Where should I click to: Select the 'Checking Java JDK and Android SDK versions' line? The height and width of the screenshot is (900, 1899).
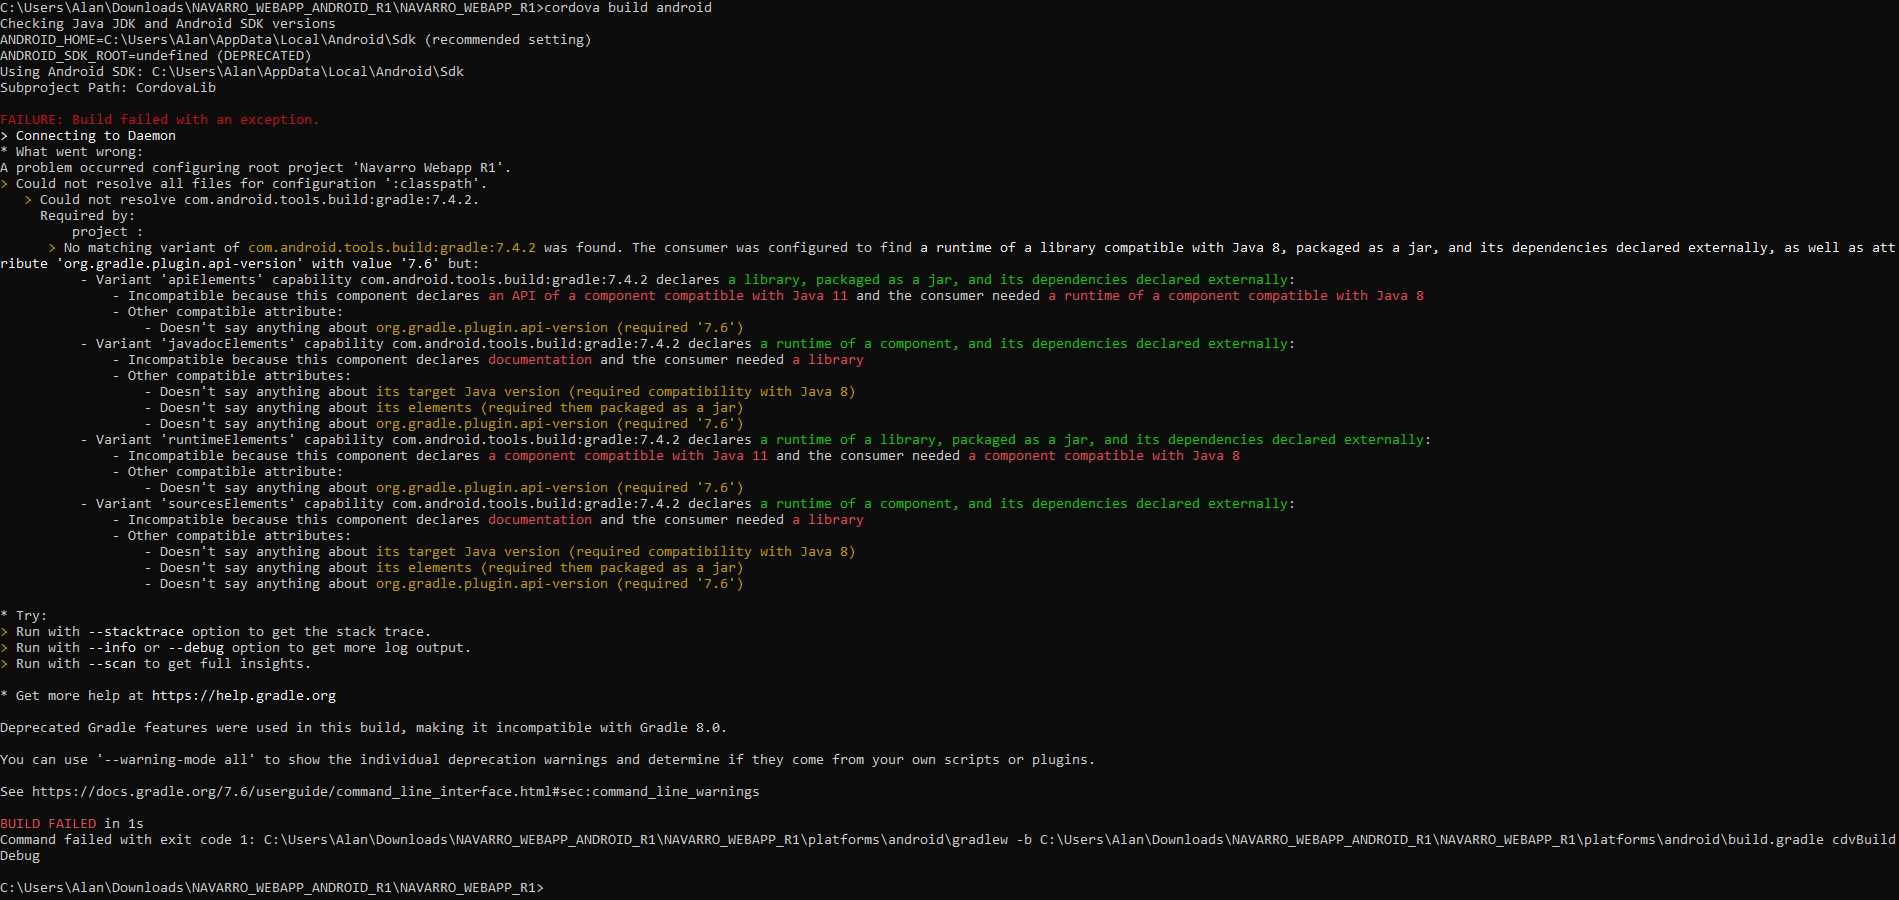(168, 24)
